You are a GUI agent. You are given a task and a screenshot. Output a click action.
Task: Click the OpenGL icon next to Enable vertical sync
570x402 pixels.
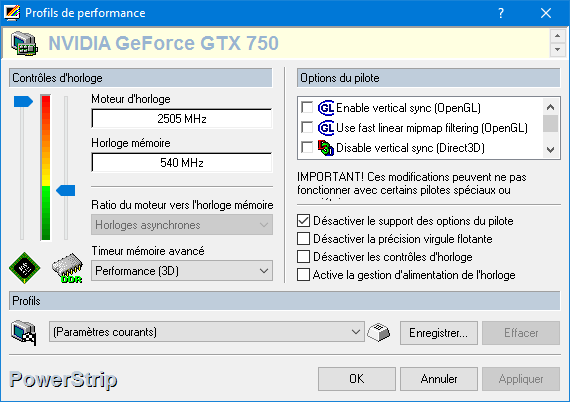(x=326, y=108)
